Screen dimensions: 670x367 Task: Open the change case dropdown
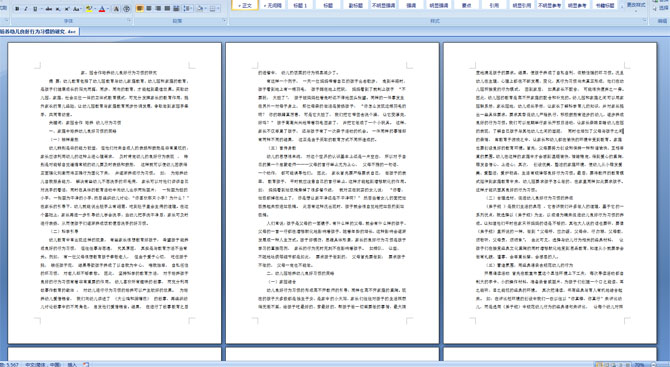77,9
